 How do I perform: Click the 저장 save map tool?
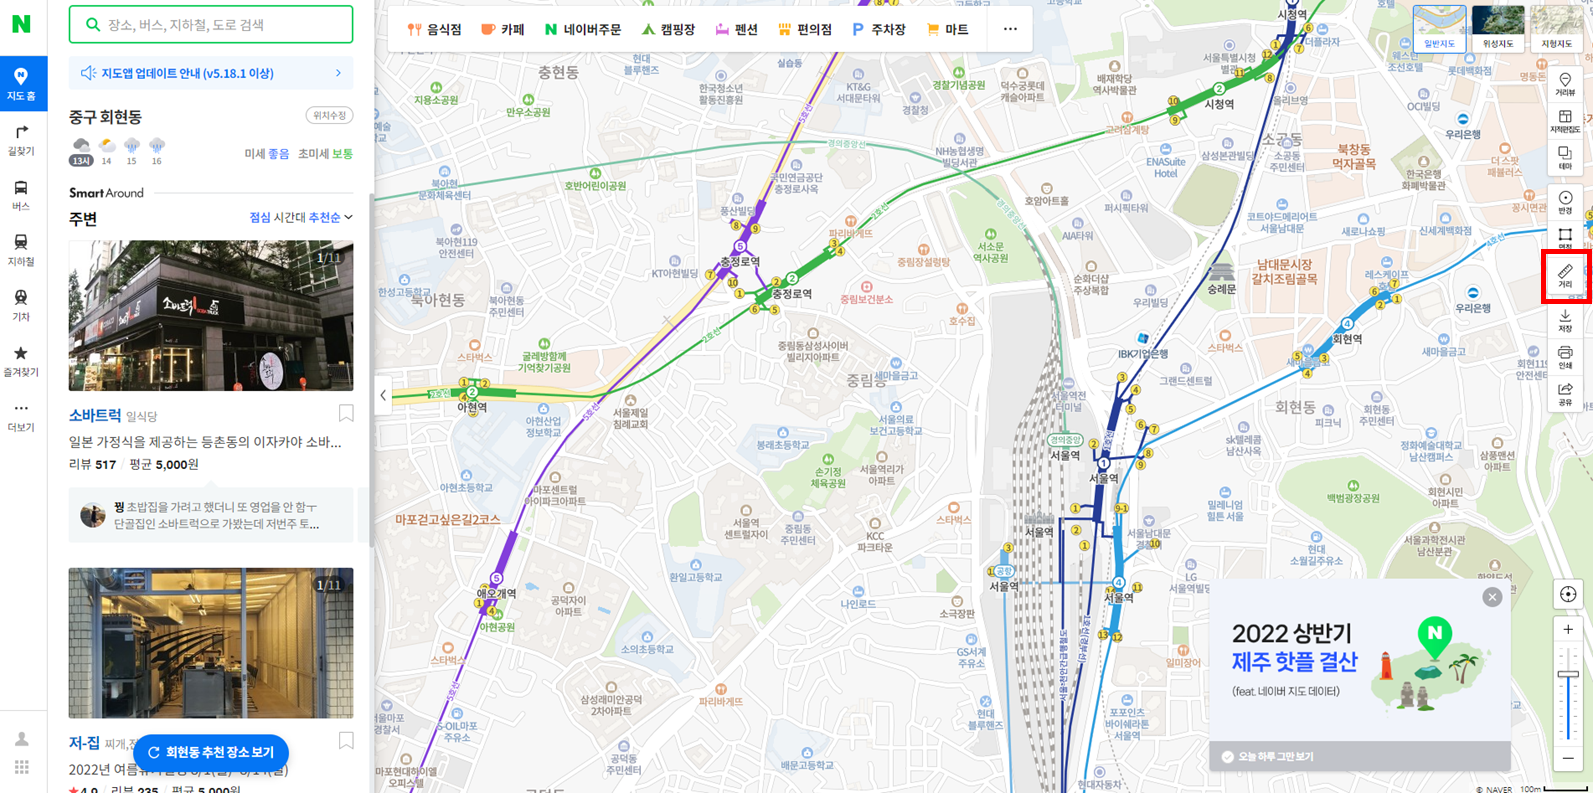point(1565,320)
